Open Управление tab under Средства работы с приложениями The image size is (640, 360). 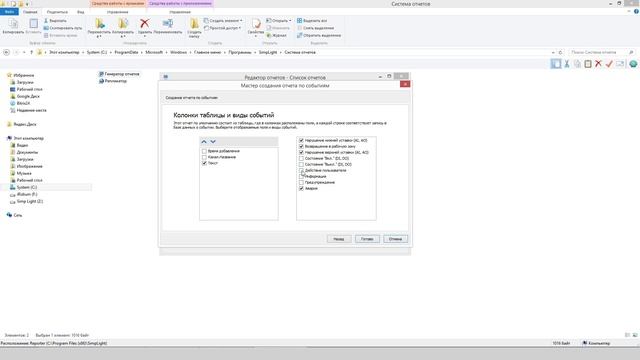(180, 12)
